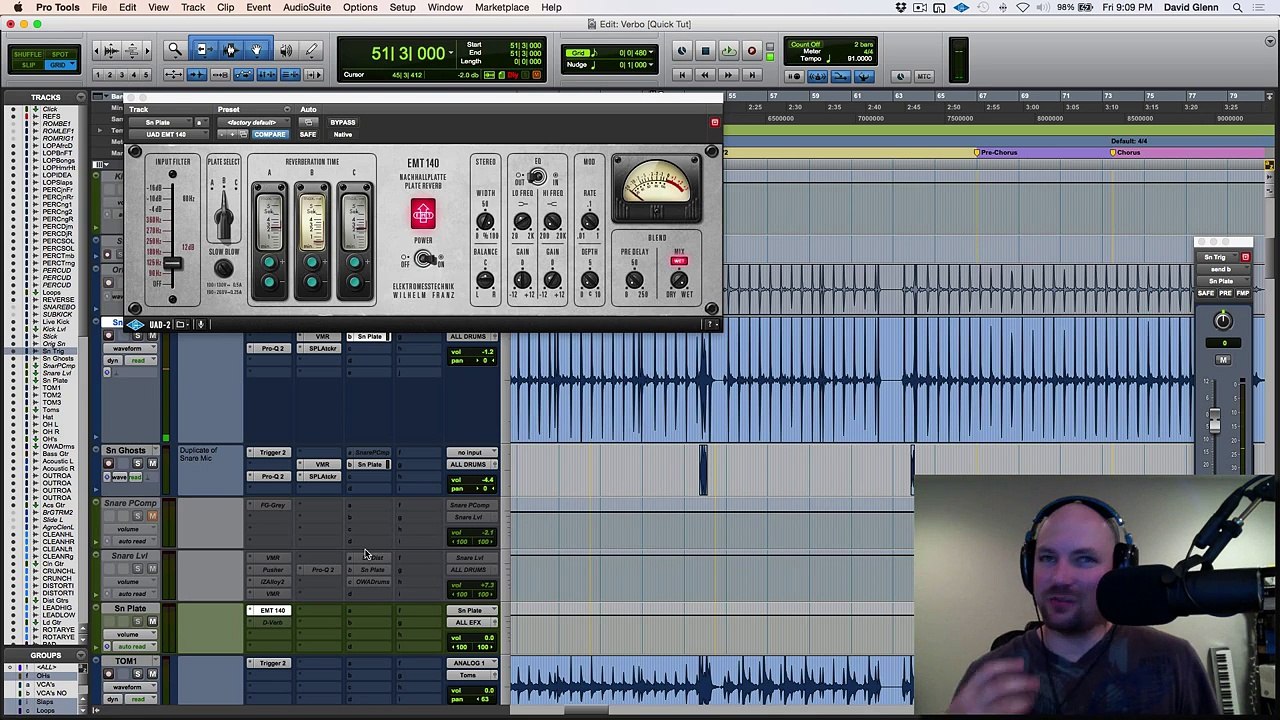Enable Grid edit mode
The height and width of the screenshot is (720, 1280).
[61, 65]
